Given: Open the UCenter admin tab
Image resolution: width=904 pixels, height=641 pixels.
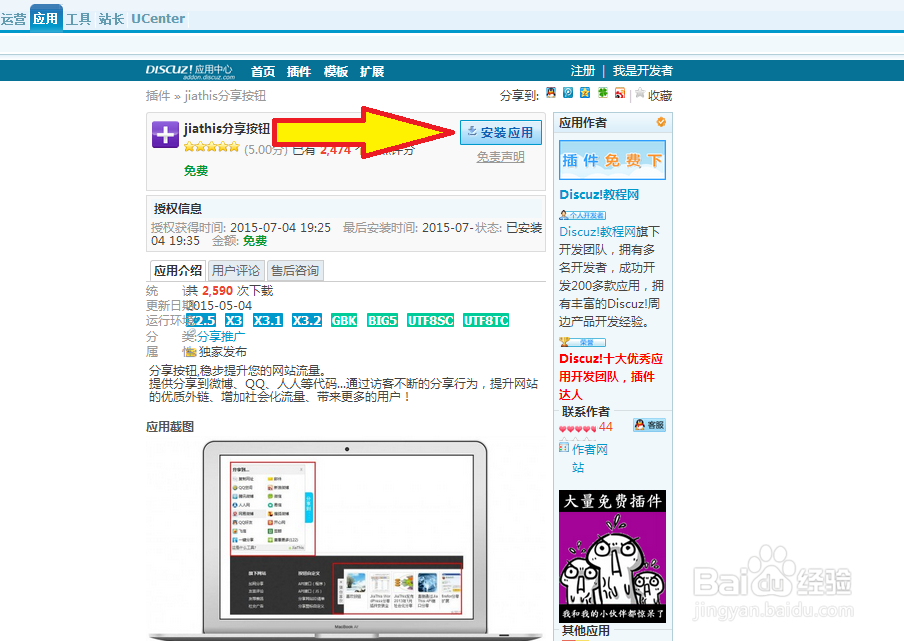Looking at the screenshot, I should [x=158, y=19].
